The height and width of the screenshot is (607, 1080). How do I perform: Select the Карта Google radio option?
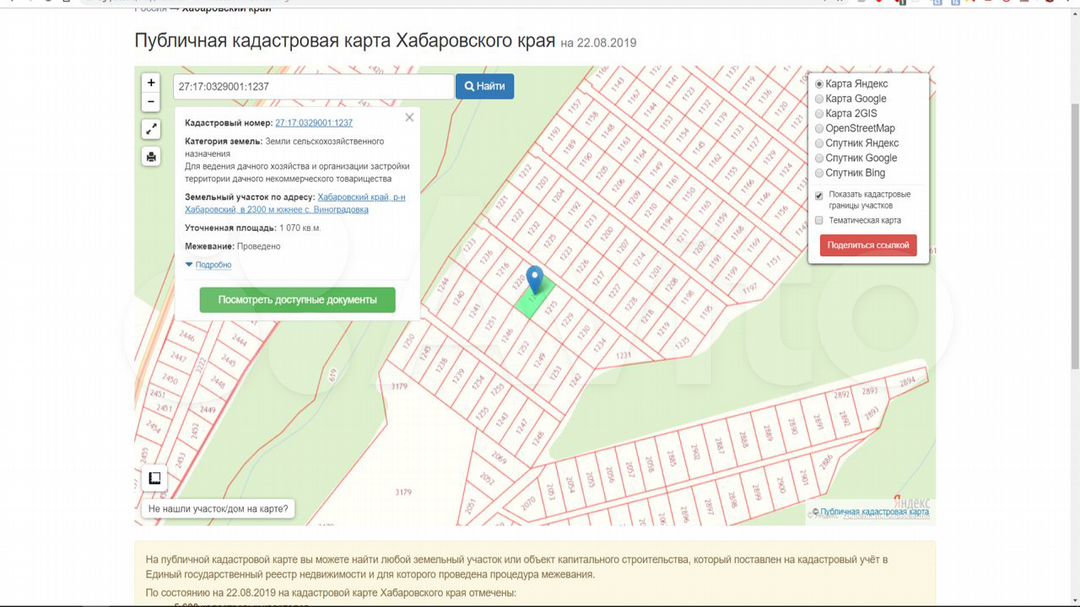click(x=820, y=99)
